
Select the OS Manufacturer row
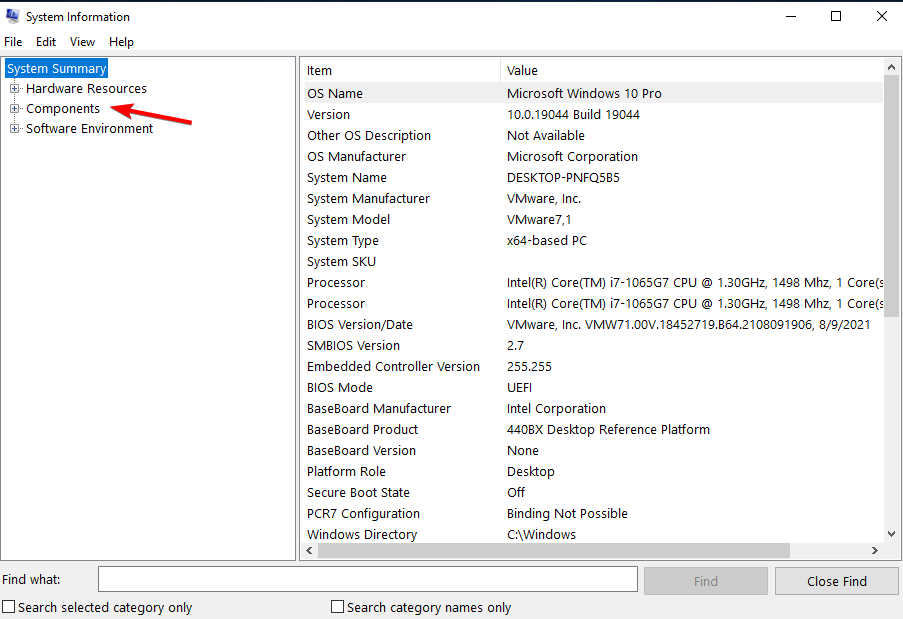click(x=594, y=157)
